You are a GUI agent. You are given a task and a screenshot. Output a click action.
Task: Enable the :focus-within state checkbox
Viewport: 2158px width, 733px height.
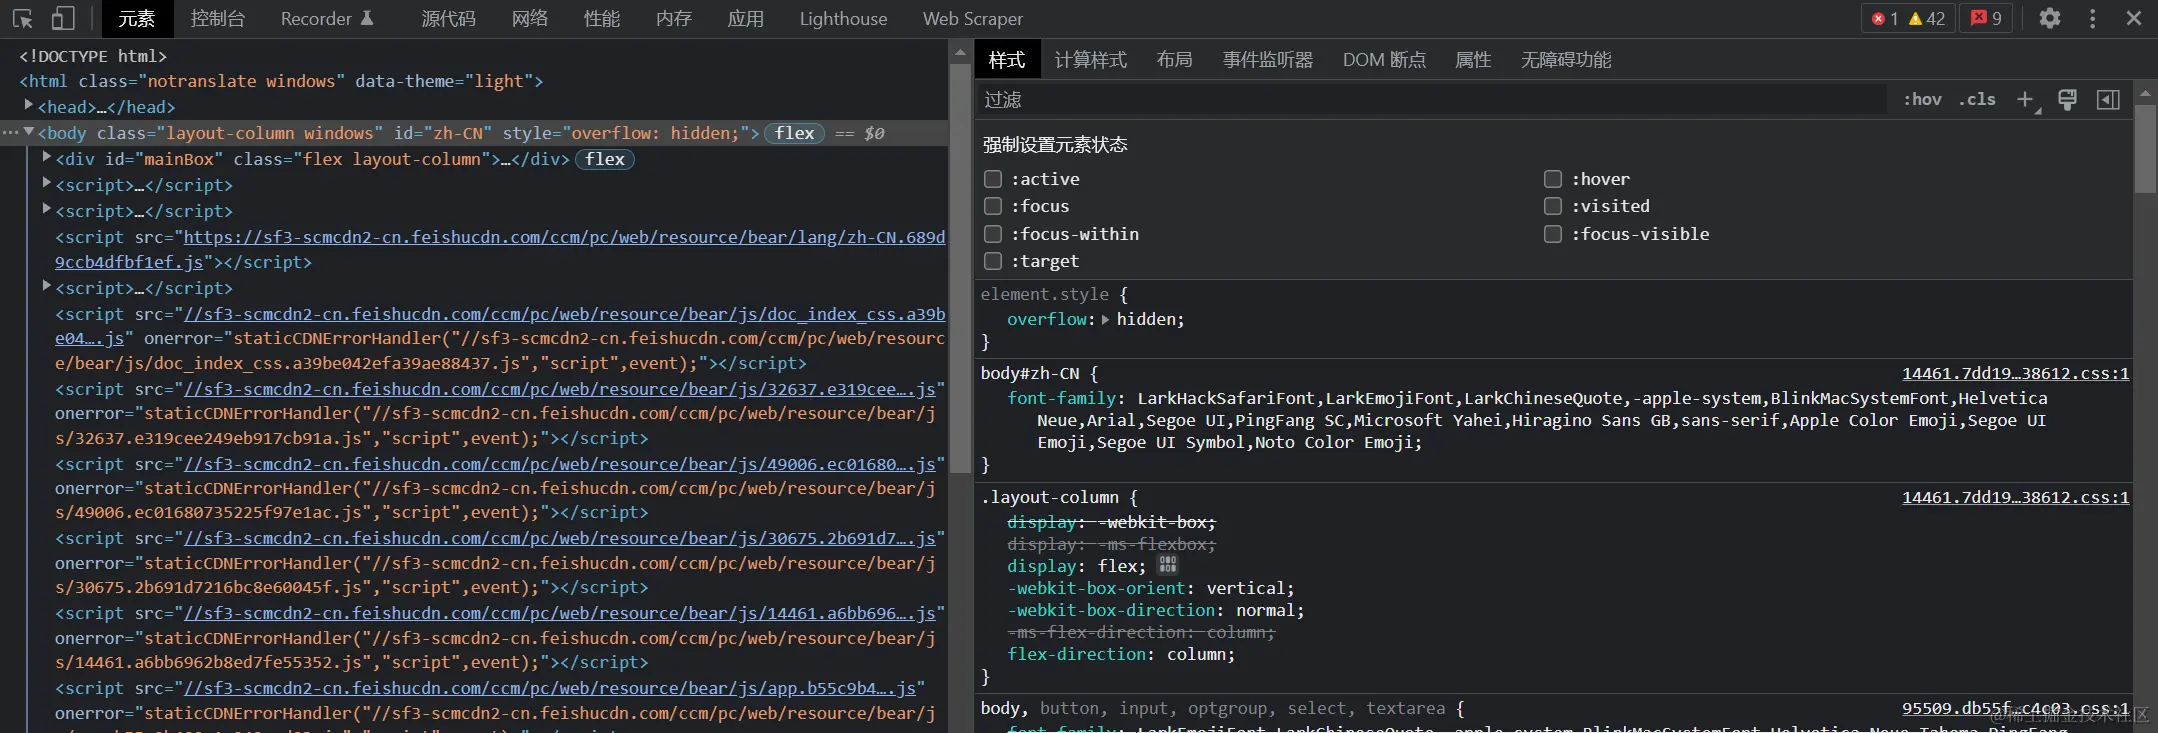click(993, 234)
